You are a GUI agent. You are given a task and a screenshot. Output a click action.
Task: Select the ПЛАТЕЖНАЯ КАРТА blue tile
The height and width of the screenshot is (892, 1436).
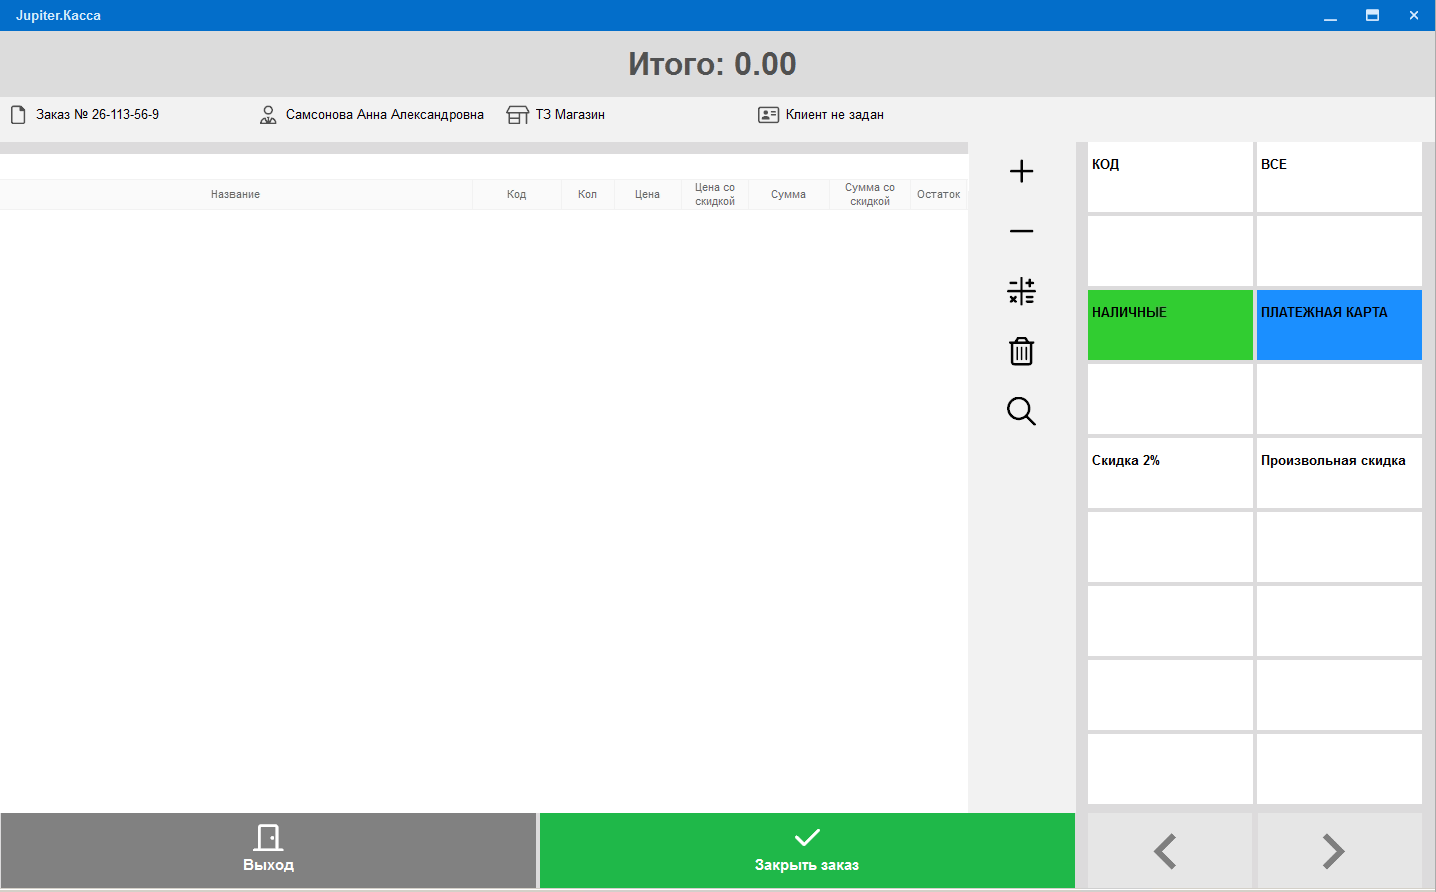tap(1339, 325)
